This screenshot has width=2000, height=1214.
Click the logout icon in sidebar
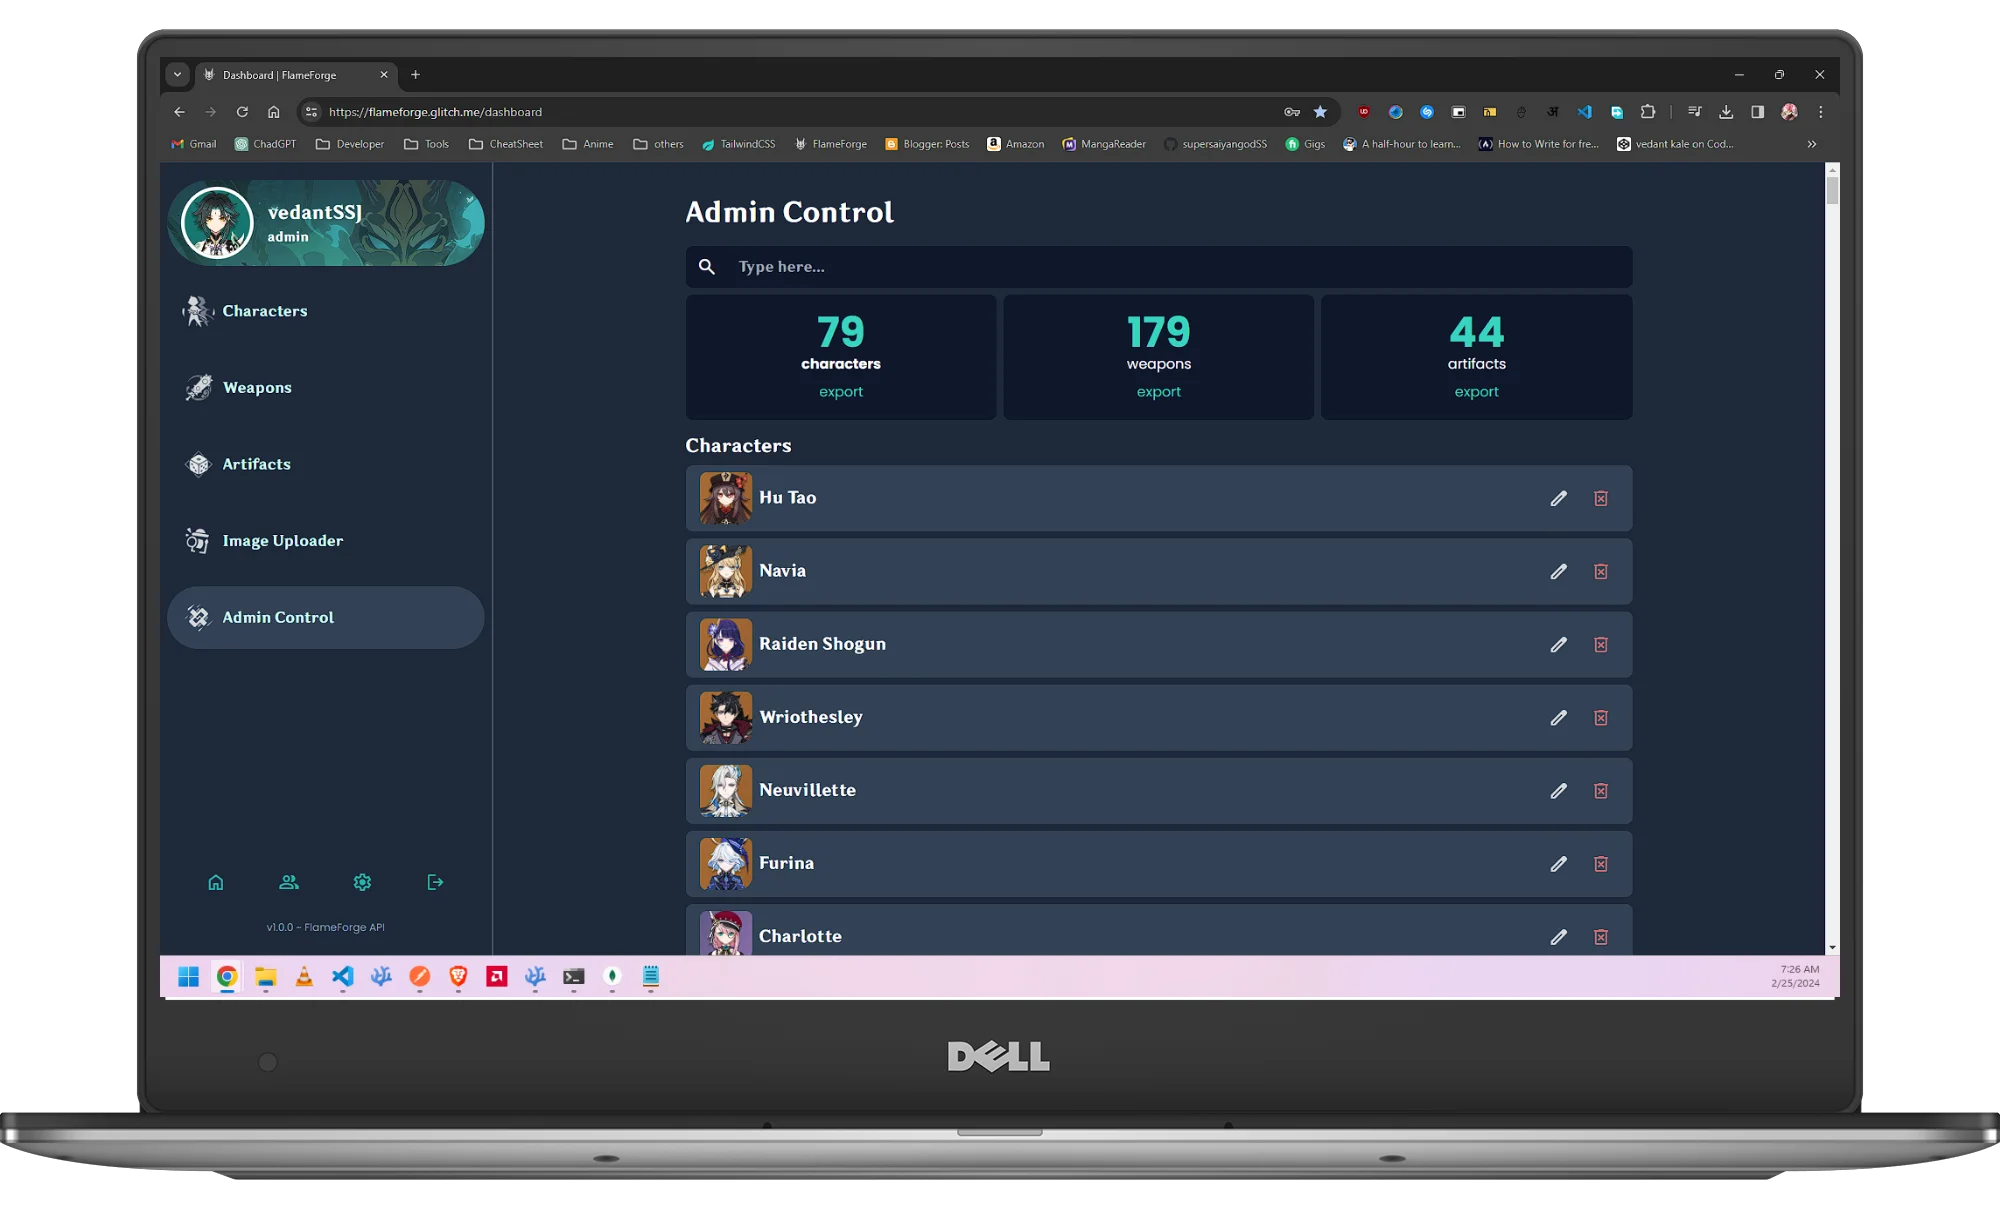(x=435, y=882)
